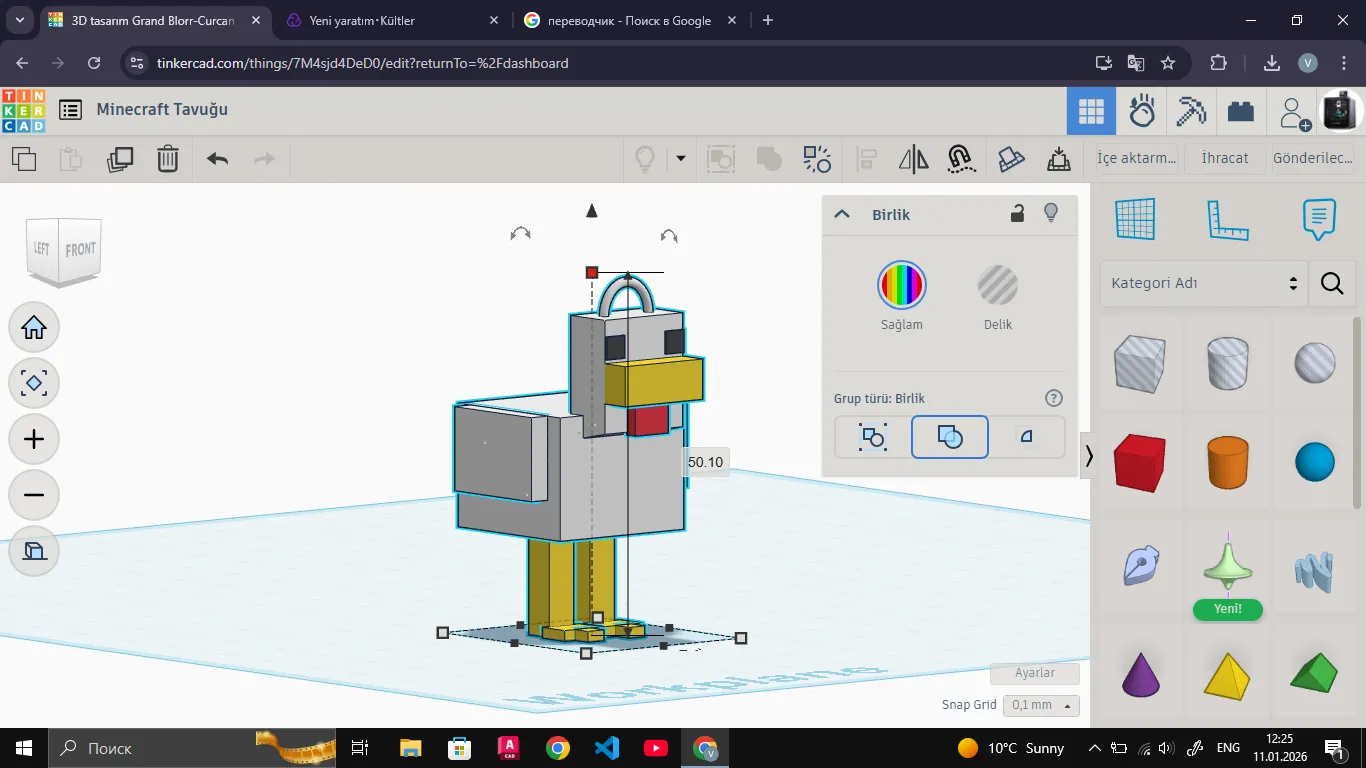Select the yellow pyramid shape thumbnail
The width and height of the screenshot is (1366, 768).
(x=1228, y=676)
